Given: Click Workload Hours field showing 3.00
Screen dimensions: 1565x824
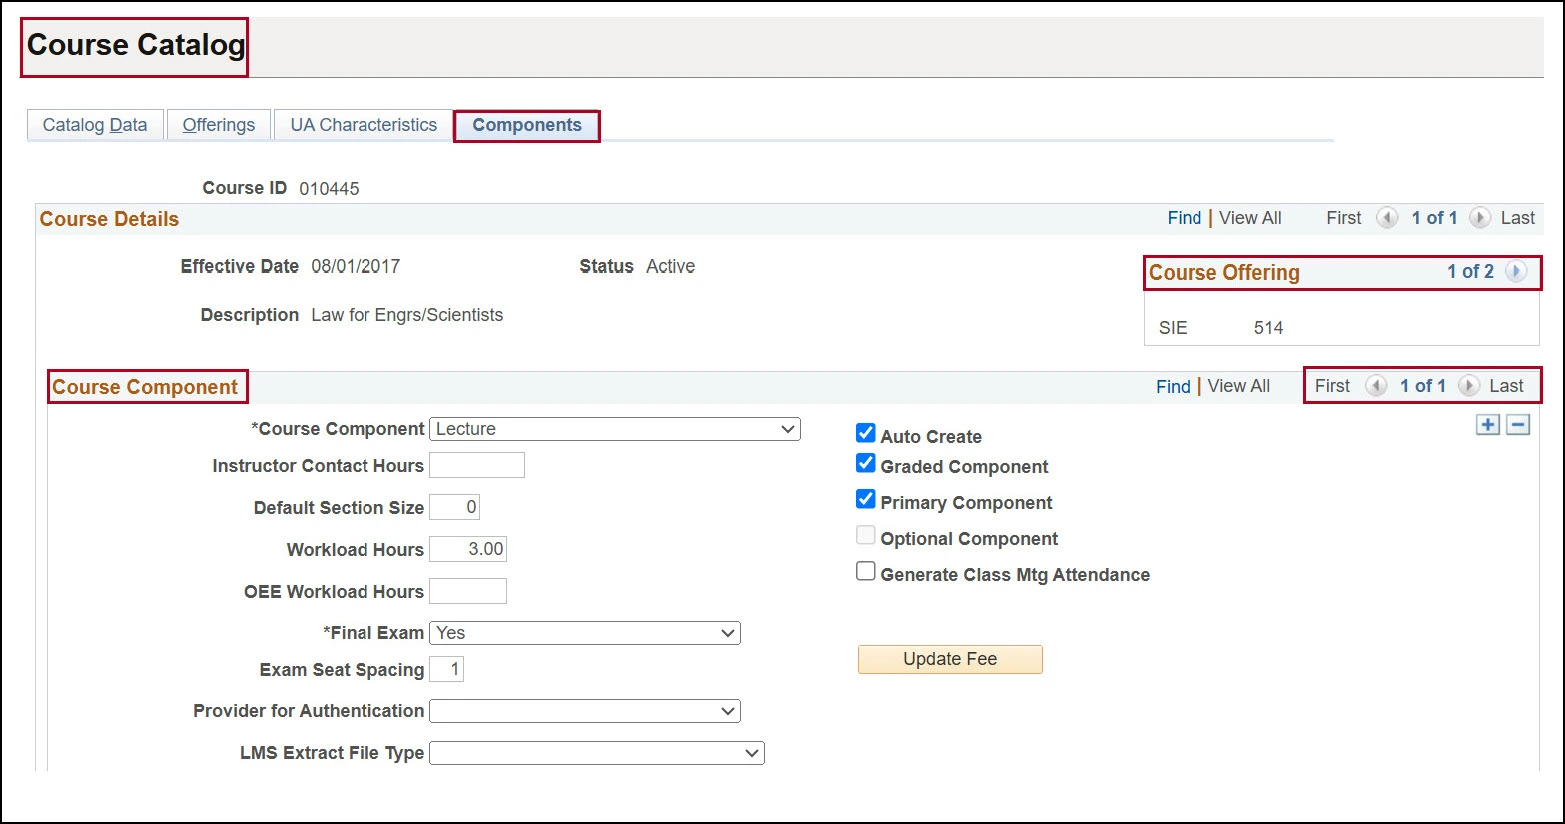Looking at the screenshot, I should tap(468, 549).
